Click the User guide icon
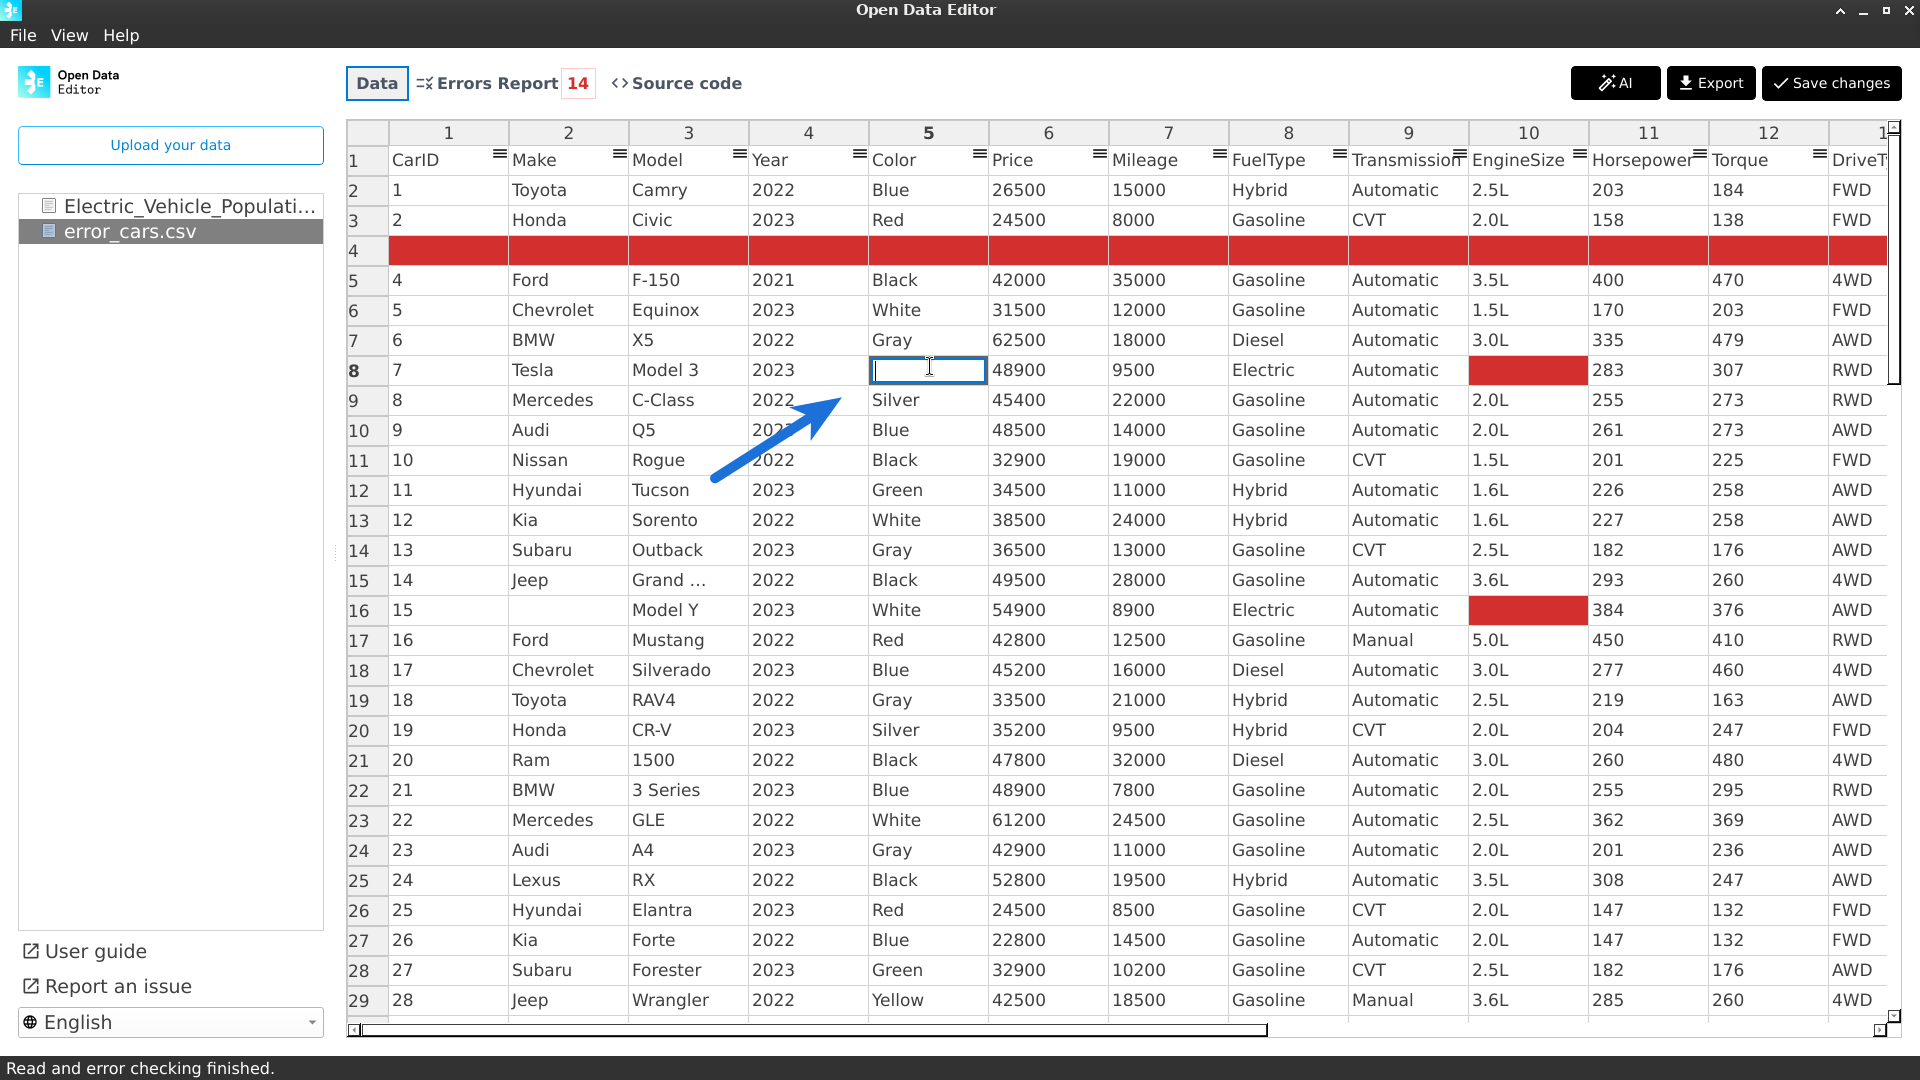Screen dimensions: 1920x1080 (x=31, y=951)
